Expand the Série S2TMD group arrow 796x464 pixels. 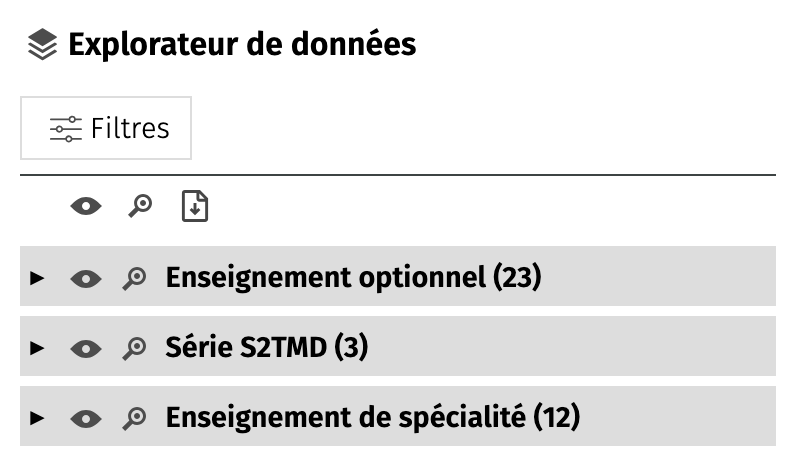tap(38, 347)
